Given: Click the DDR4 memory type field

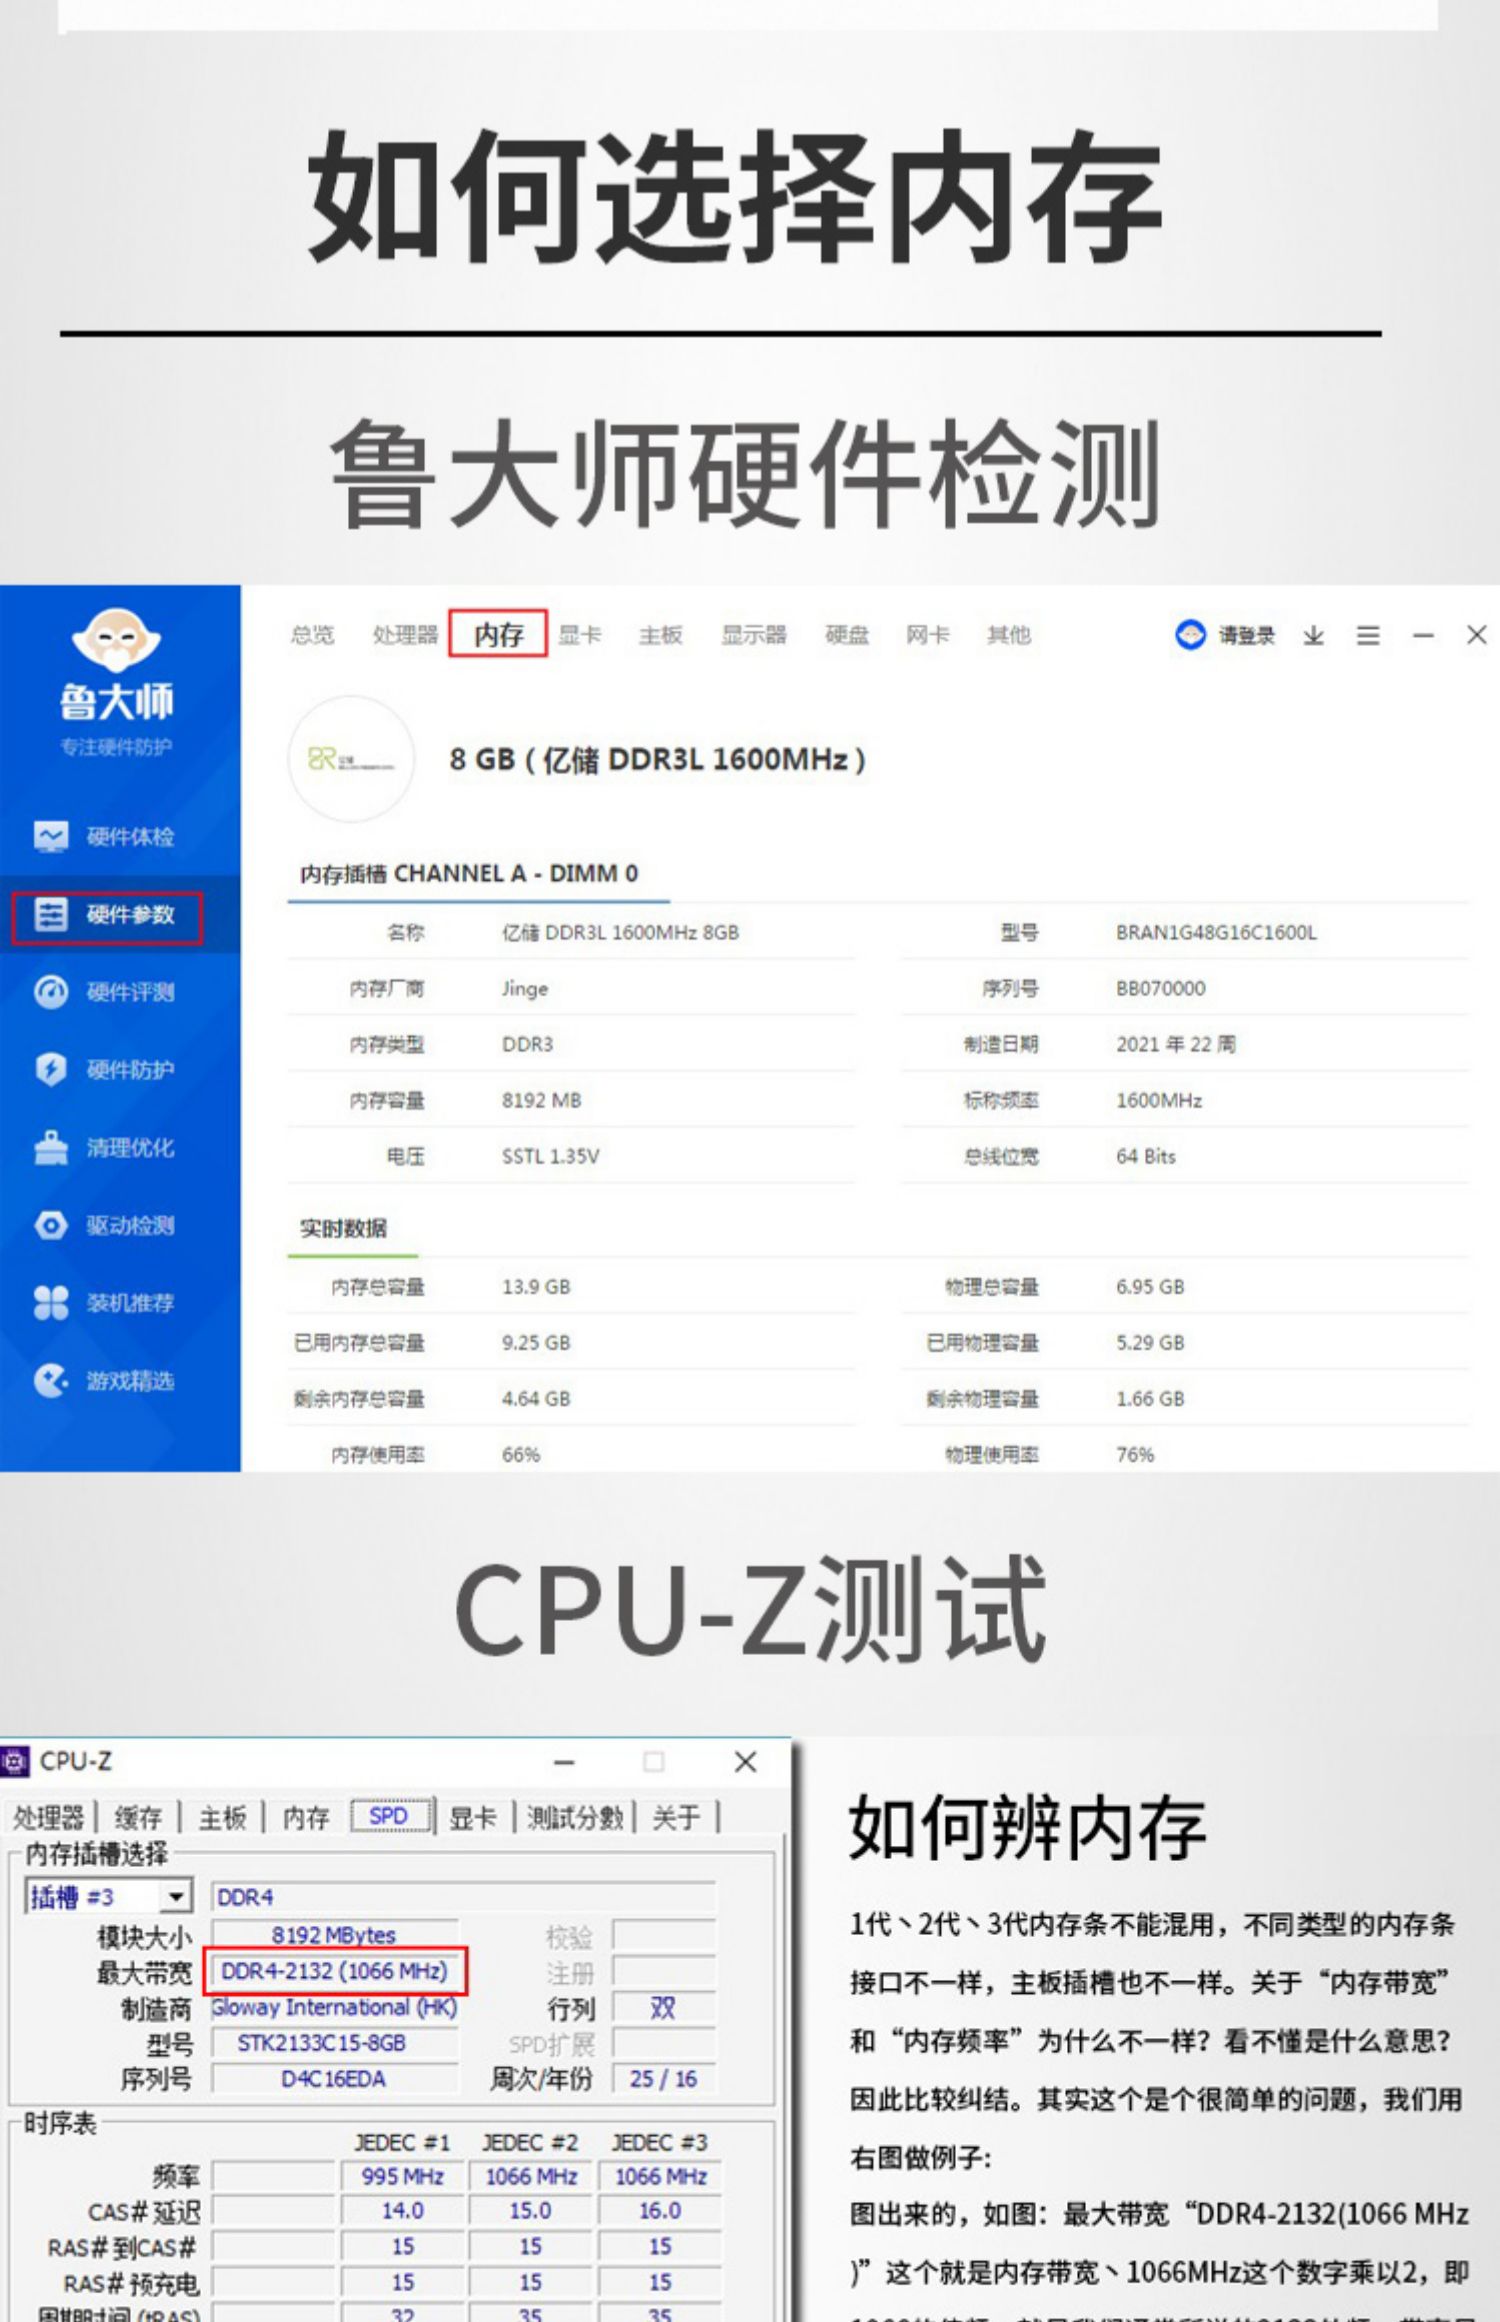Looking at the screenshot, I should click(x=464, y=1897).
